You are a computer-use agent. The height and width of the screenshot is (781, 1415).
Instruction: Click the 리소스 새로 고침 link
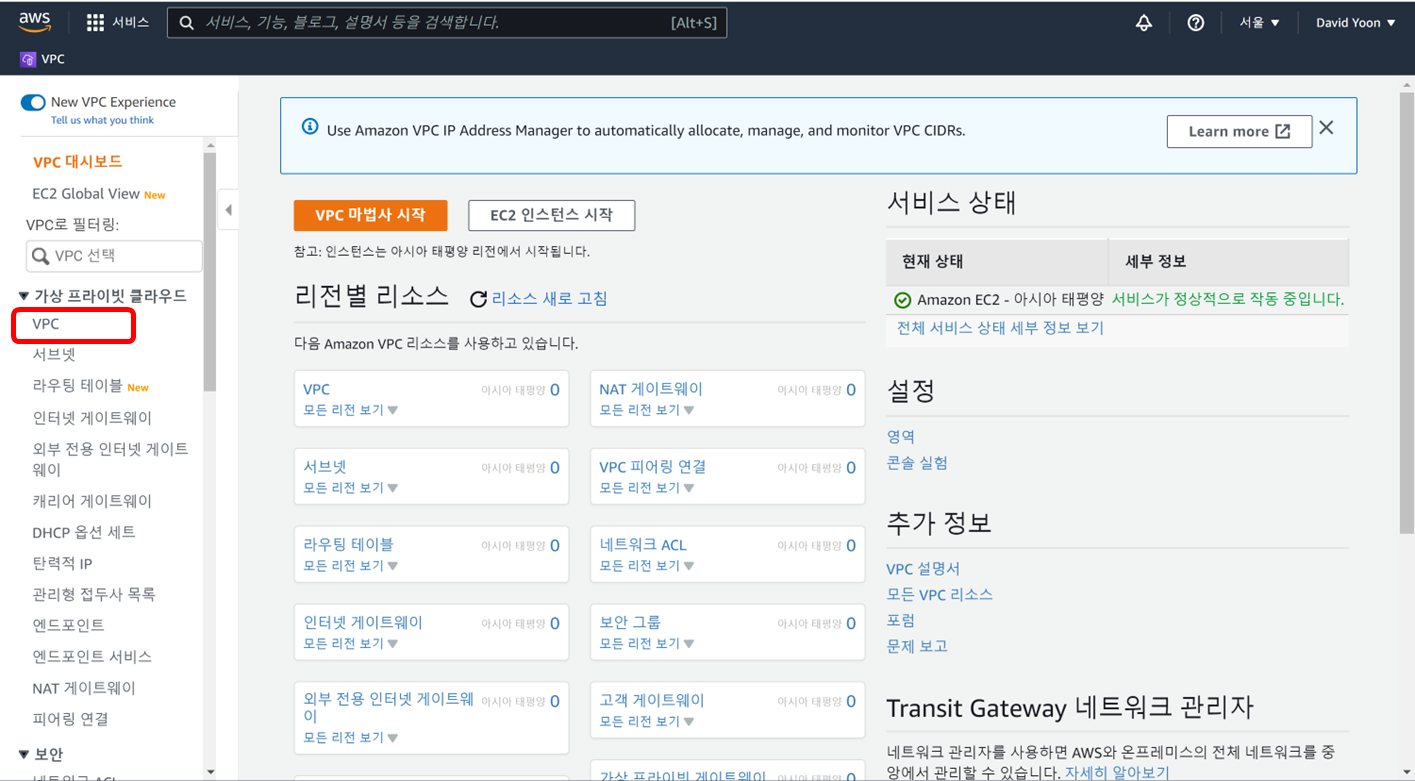point(549,299)
